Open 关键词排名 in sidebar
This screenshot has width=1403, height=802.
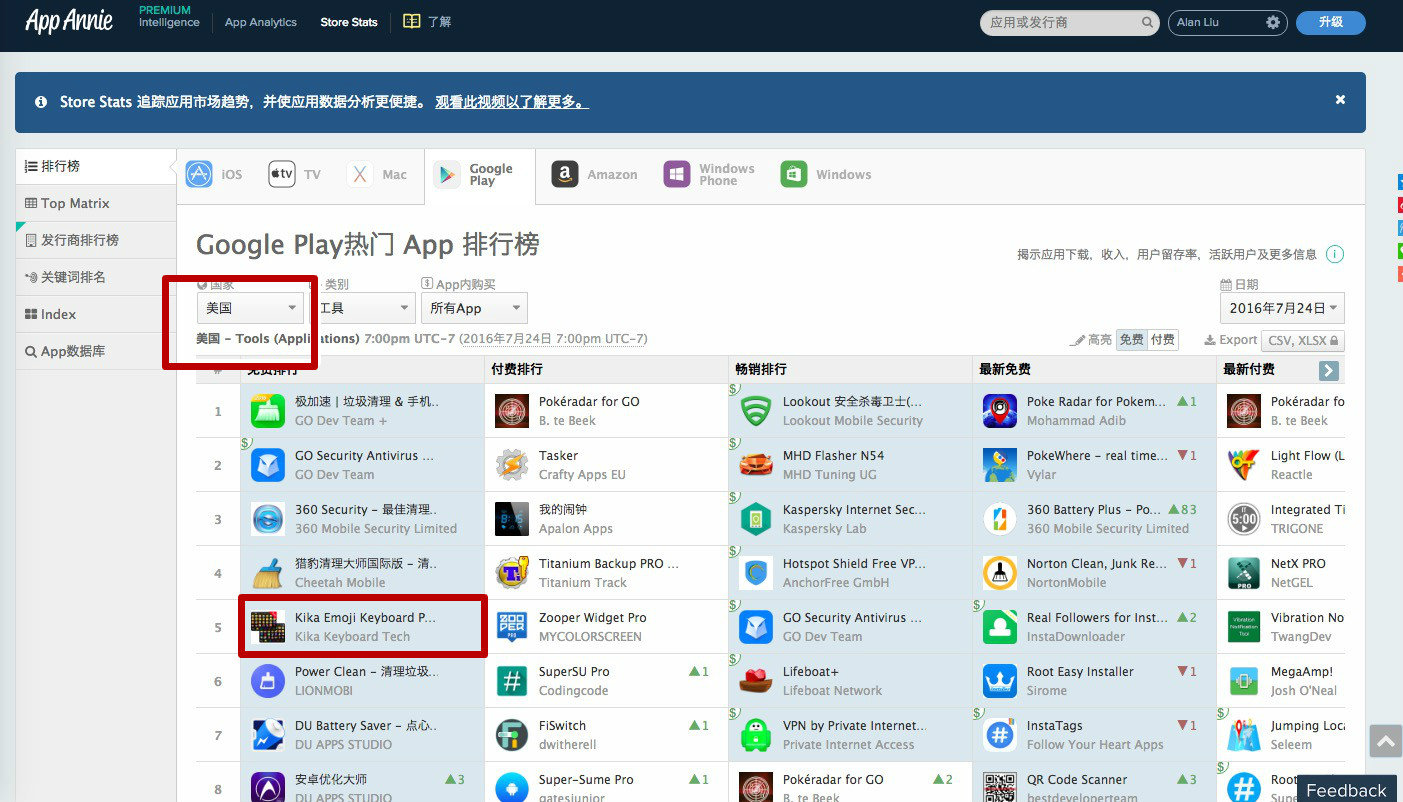(x=96, y=277)
